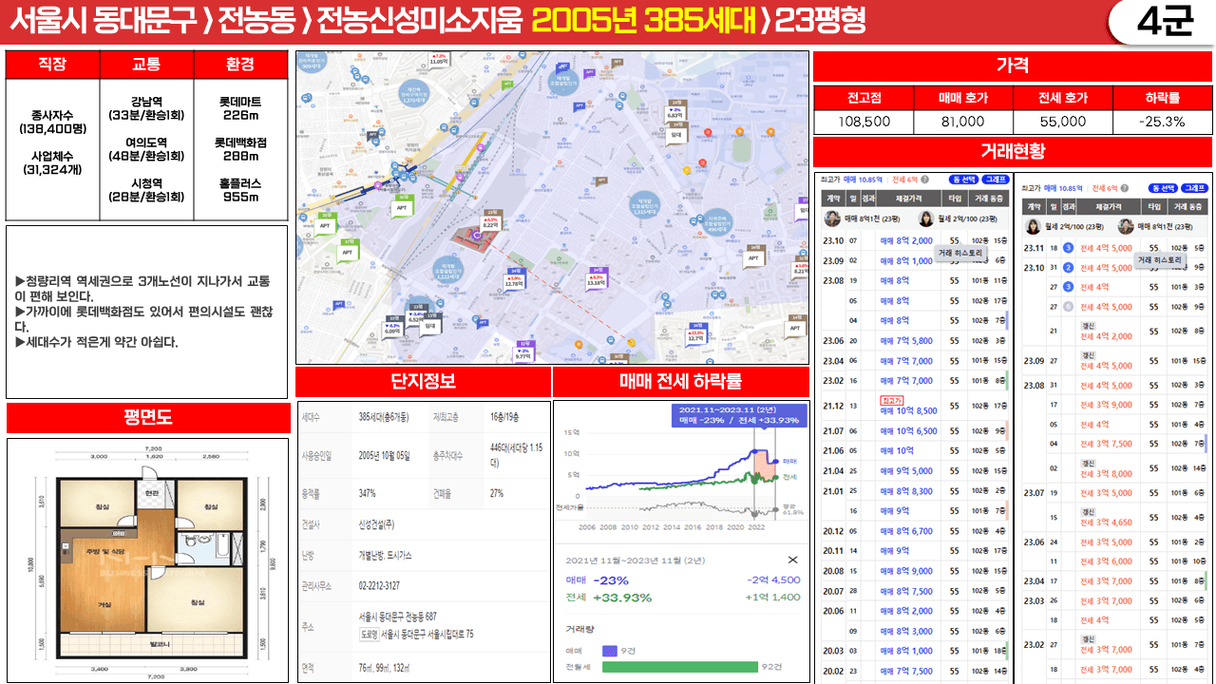Click the 거래 히스토리 tooltip in right trade list
This screenshot has width=1216, height=684.
pyautogui.click(x=1160, y=260)
